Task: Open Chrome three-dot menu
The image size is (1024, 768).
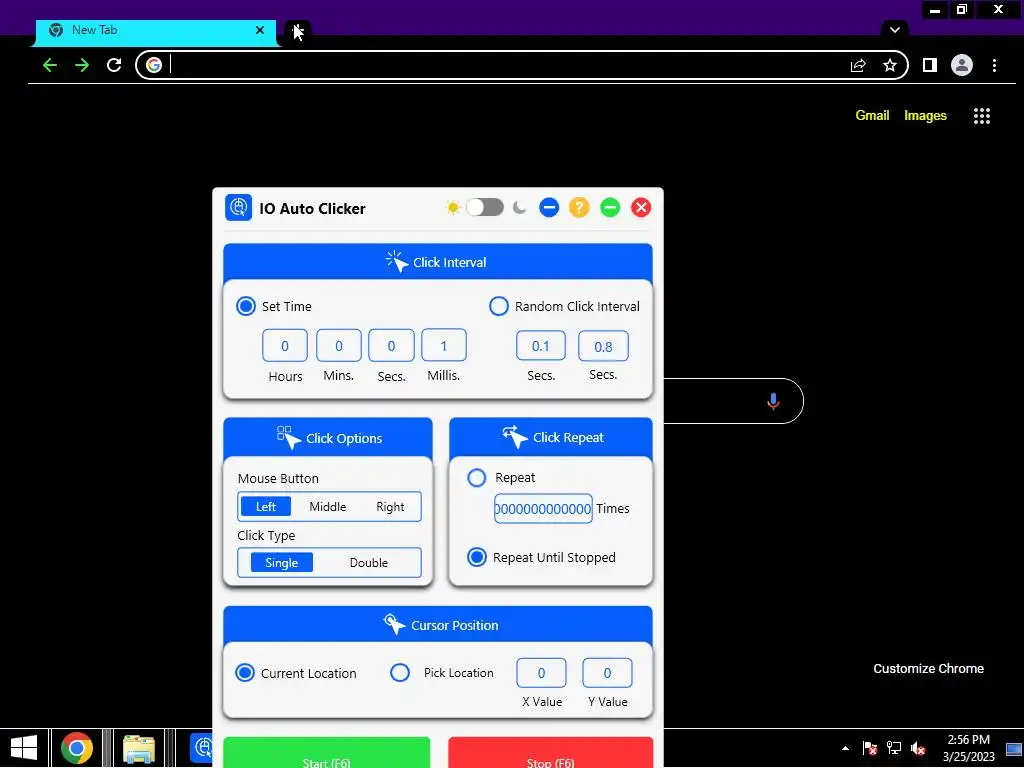Action: coord(994,65)
